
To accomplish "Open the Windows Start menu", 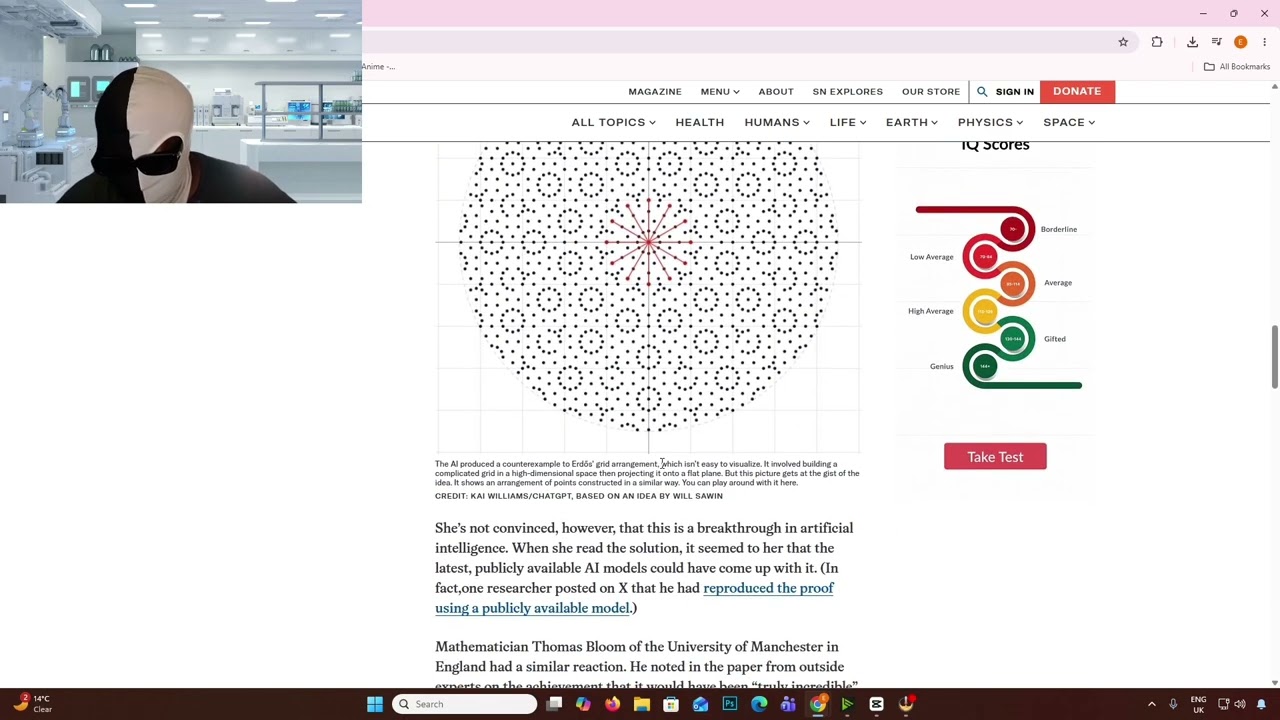I will pos(375,704).
